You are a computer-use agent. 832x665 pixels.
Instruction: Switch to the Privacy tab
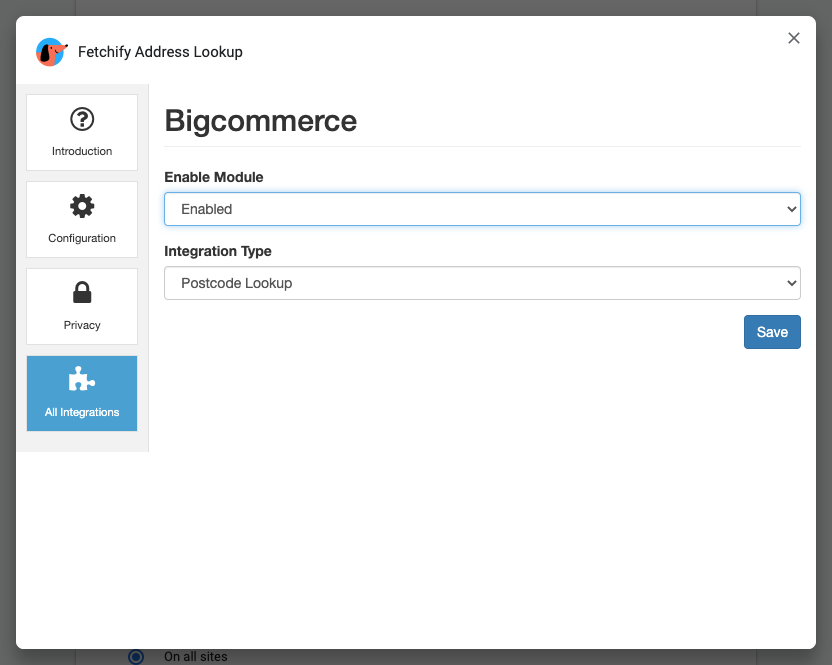[x=82, y=307]
